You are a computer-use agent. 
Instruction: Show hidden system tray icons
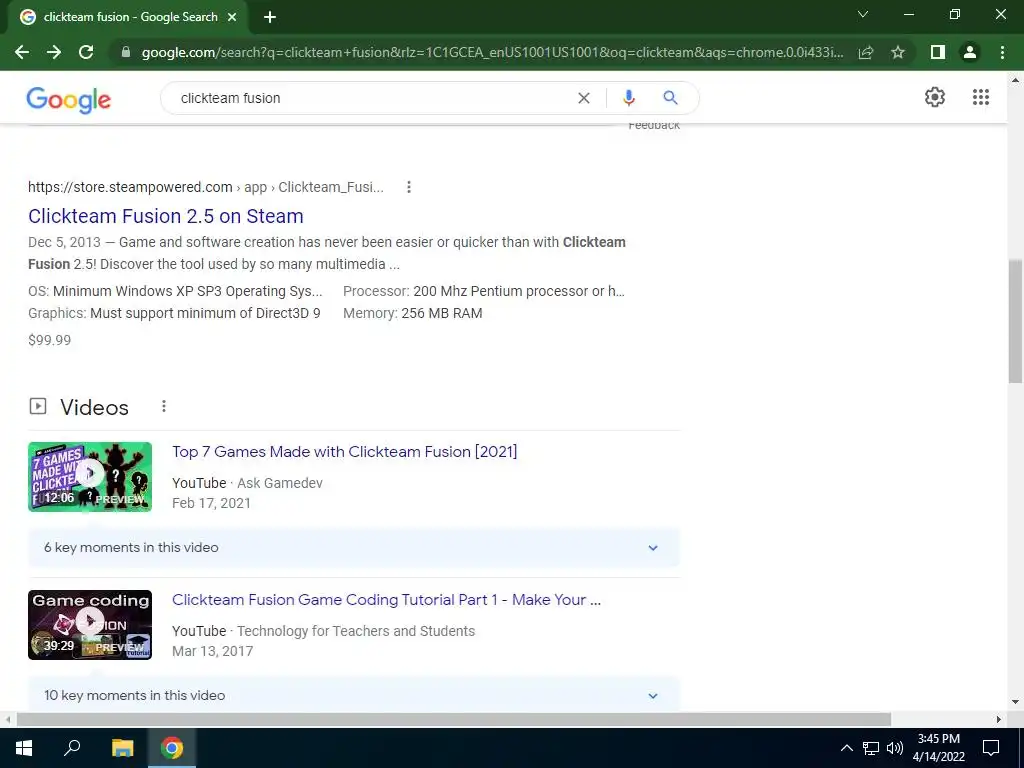pos(847,748)
